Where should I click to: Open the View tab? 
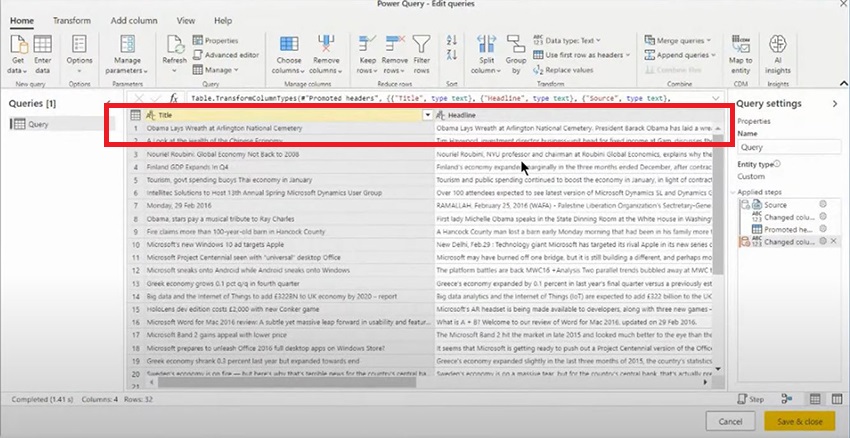click(x=185, y=21)
